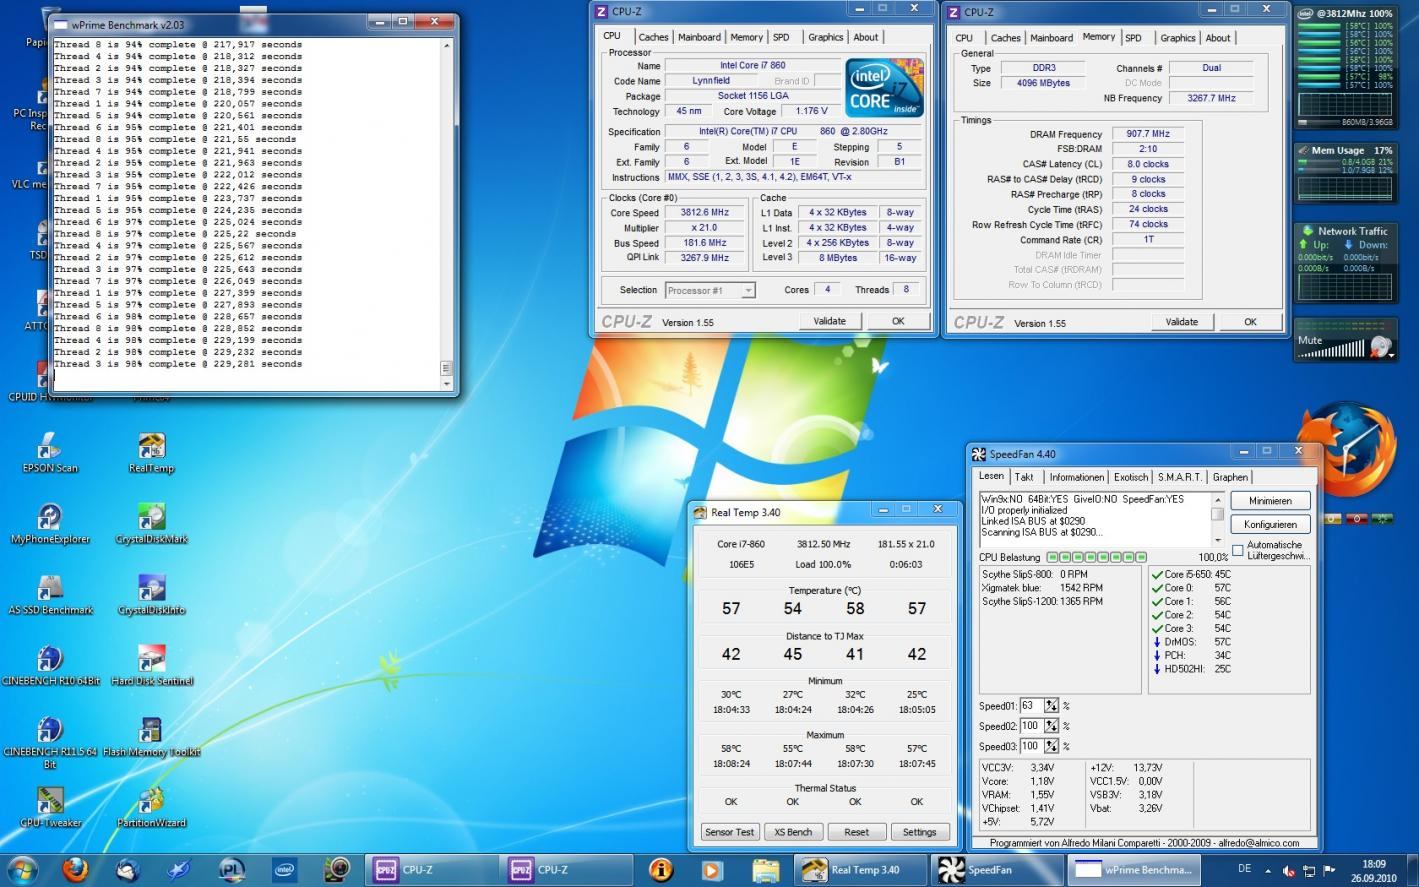Open the Takt tab in SpeedFan
The image size is (1419, 887).
(x=1025, y=477)
